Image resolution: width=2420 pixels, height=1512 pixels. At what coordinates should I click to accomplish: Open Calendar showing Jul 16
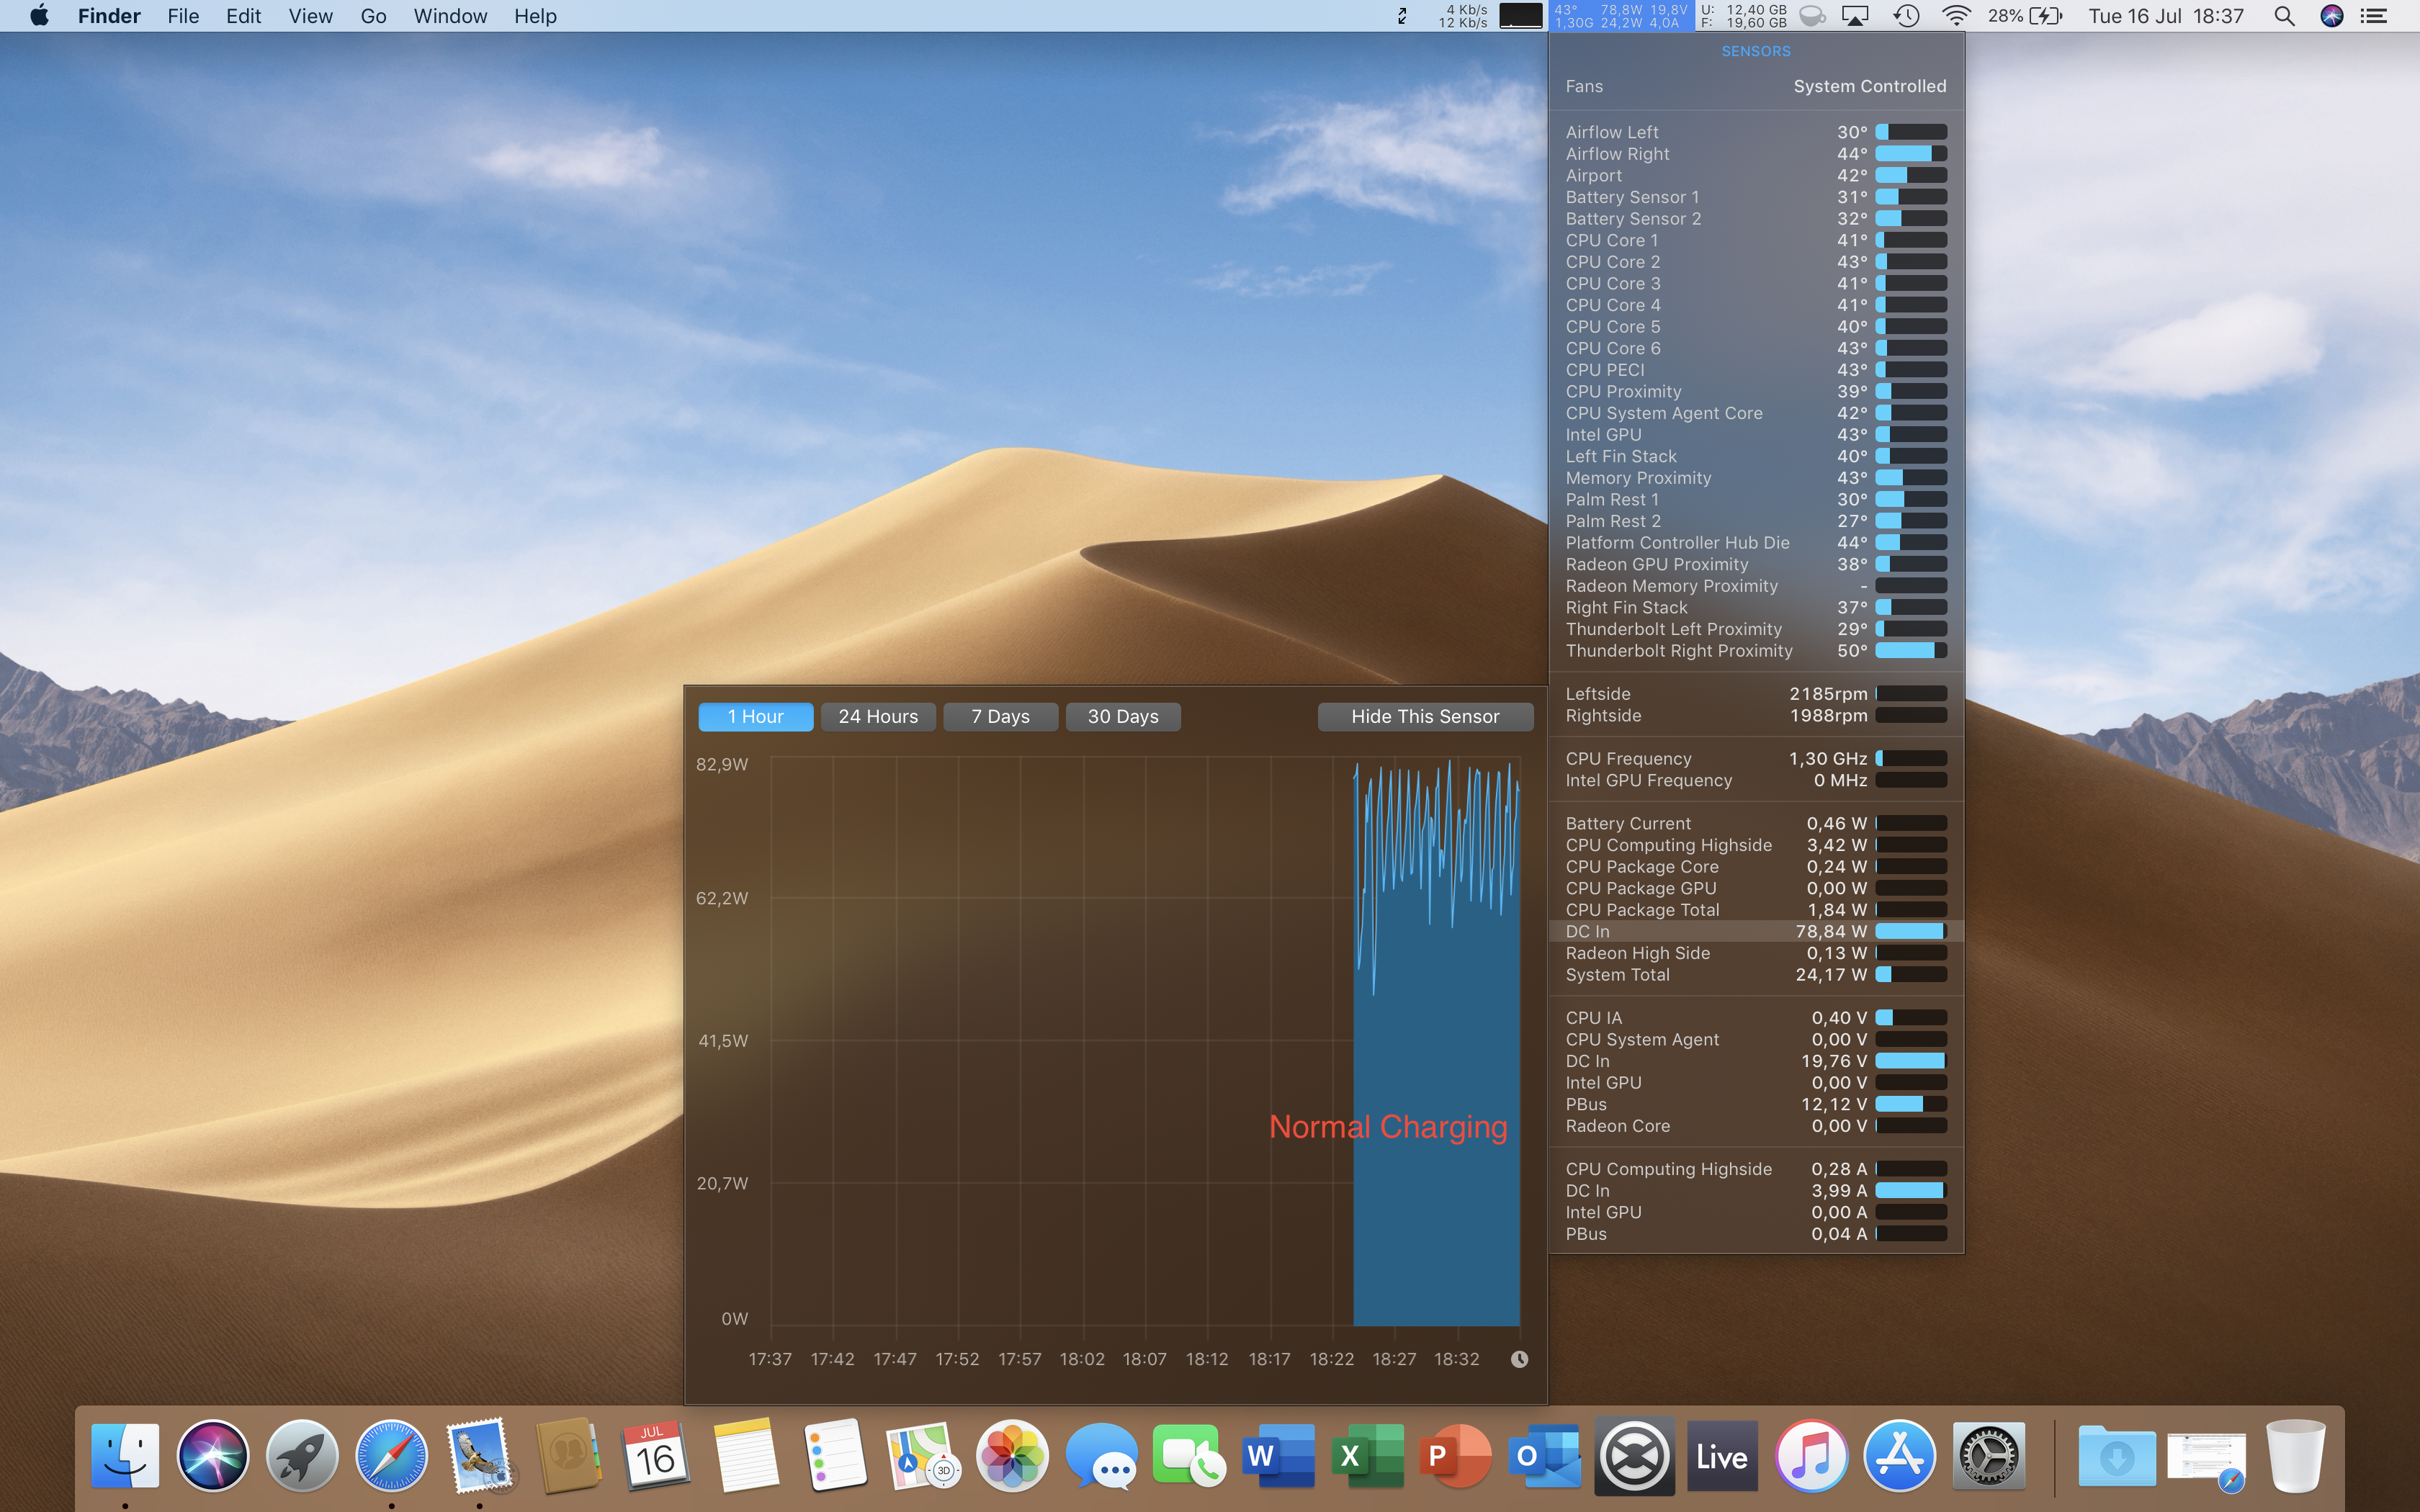point(656,1455)
